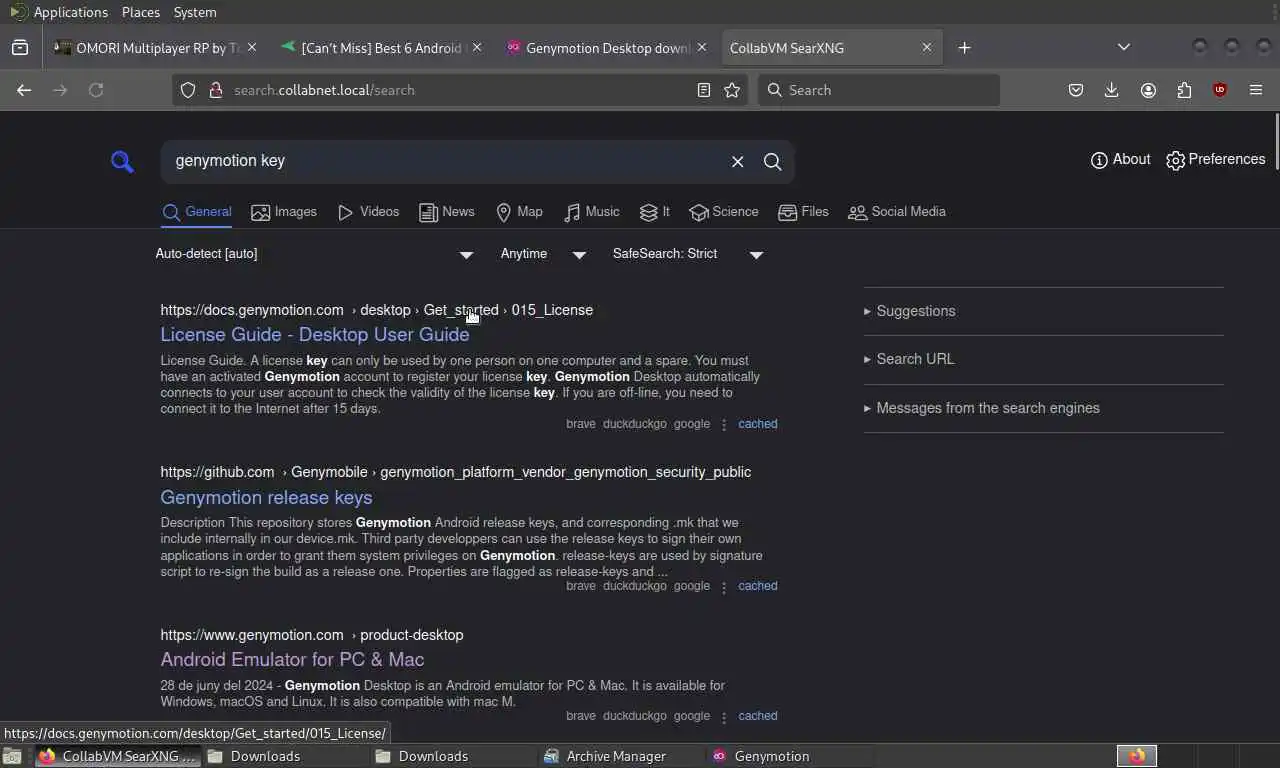Switch to the Videos category
Image resolution: width=1280 pixels, height=768 pixels.
pos(368,212)
